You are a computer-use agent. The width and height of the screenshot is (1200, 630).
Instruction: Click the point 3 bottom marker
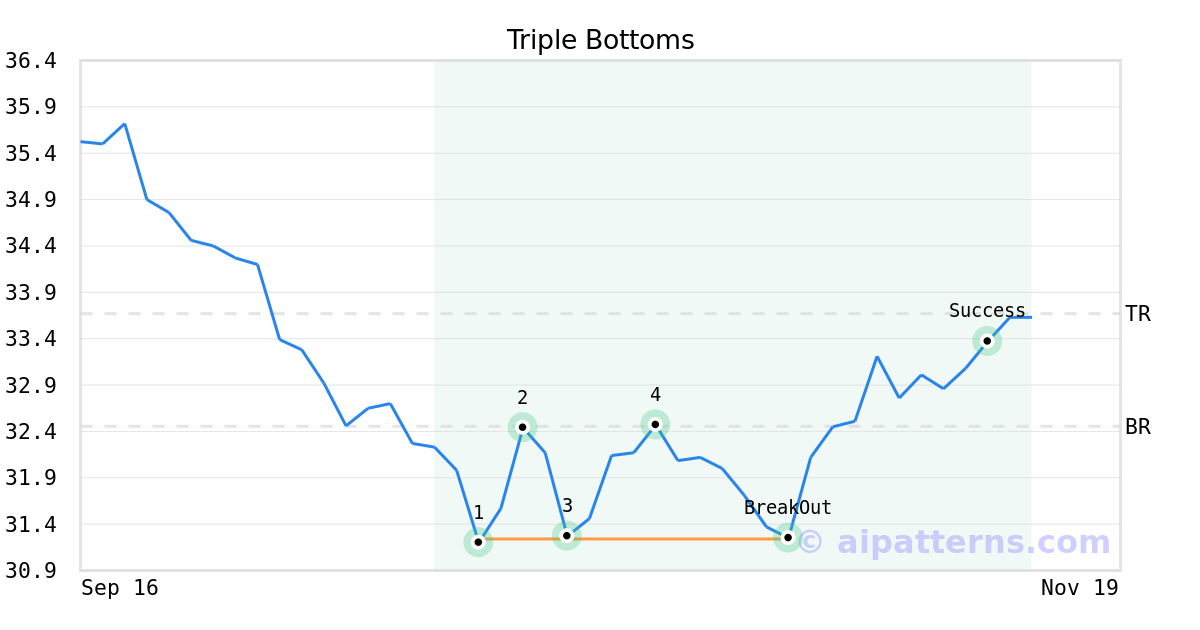(566, 536)
